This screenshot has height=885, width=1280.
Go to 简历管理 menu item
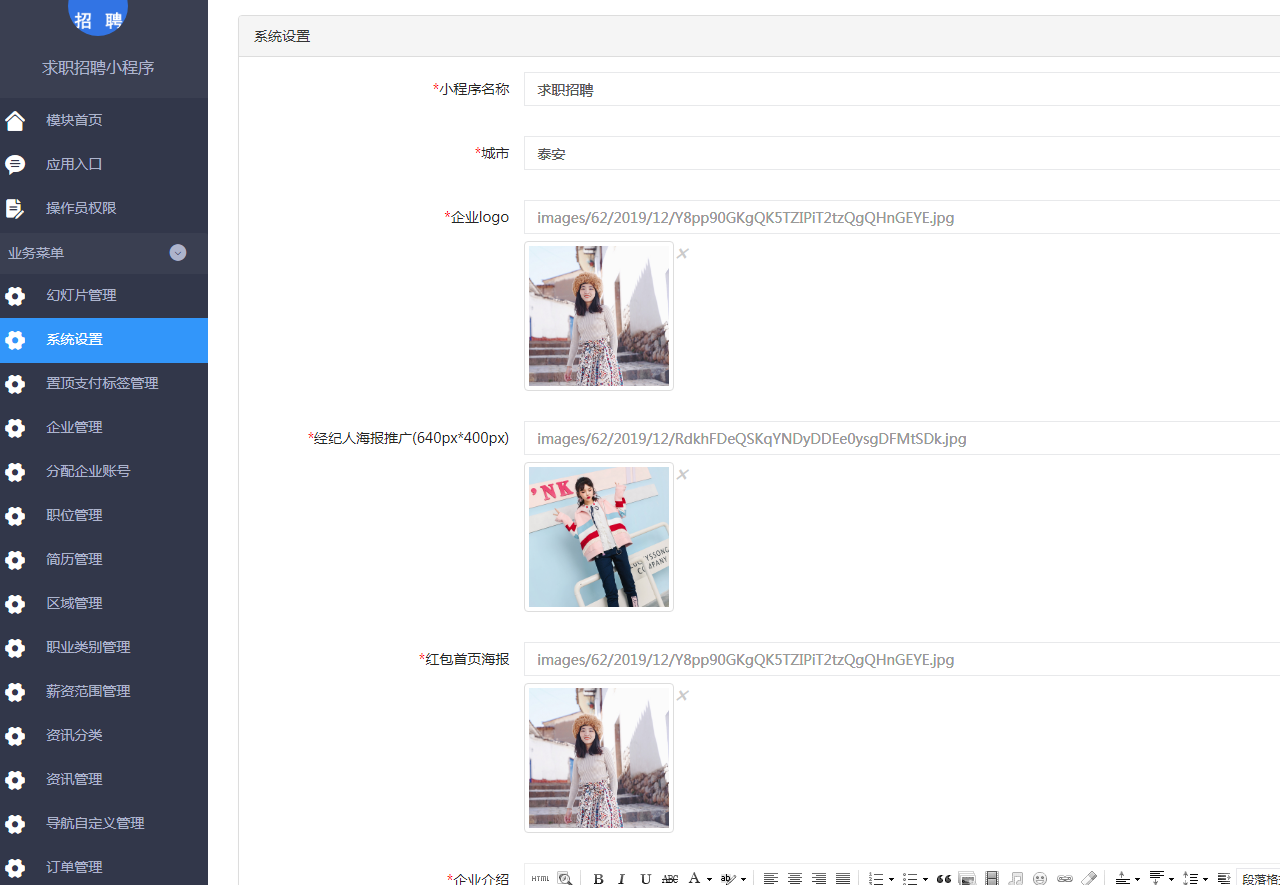(x=74, y=560)
